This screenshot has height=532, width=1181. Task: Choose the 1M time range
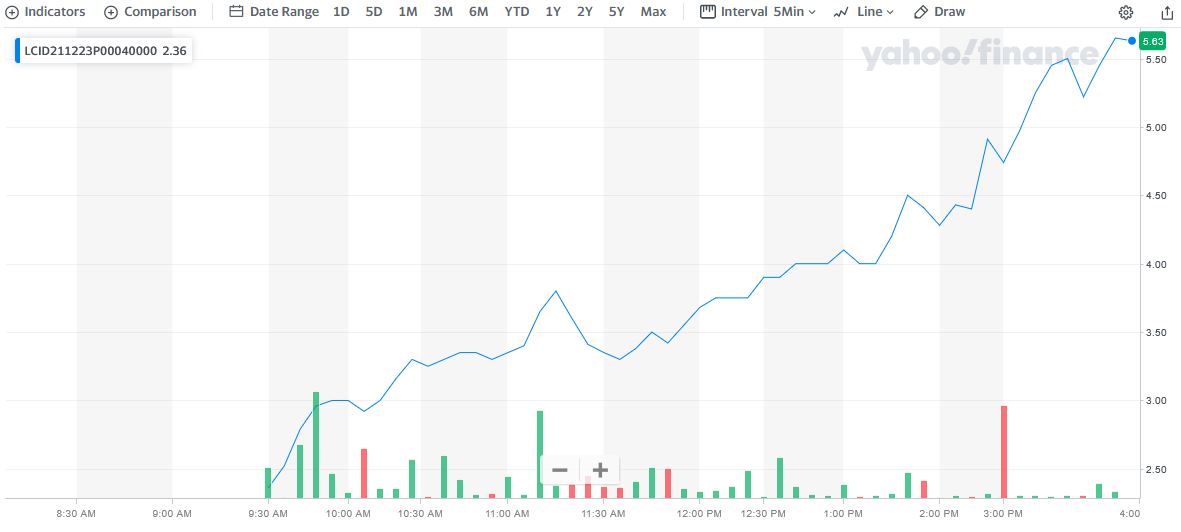[408, 12]
